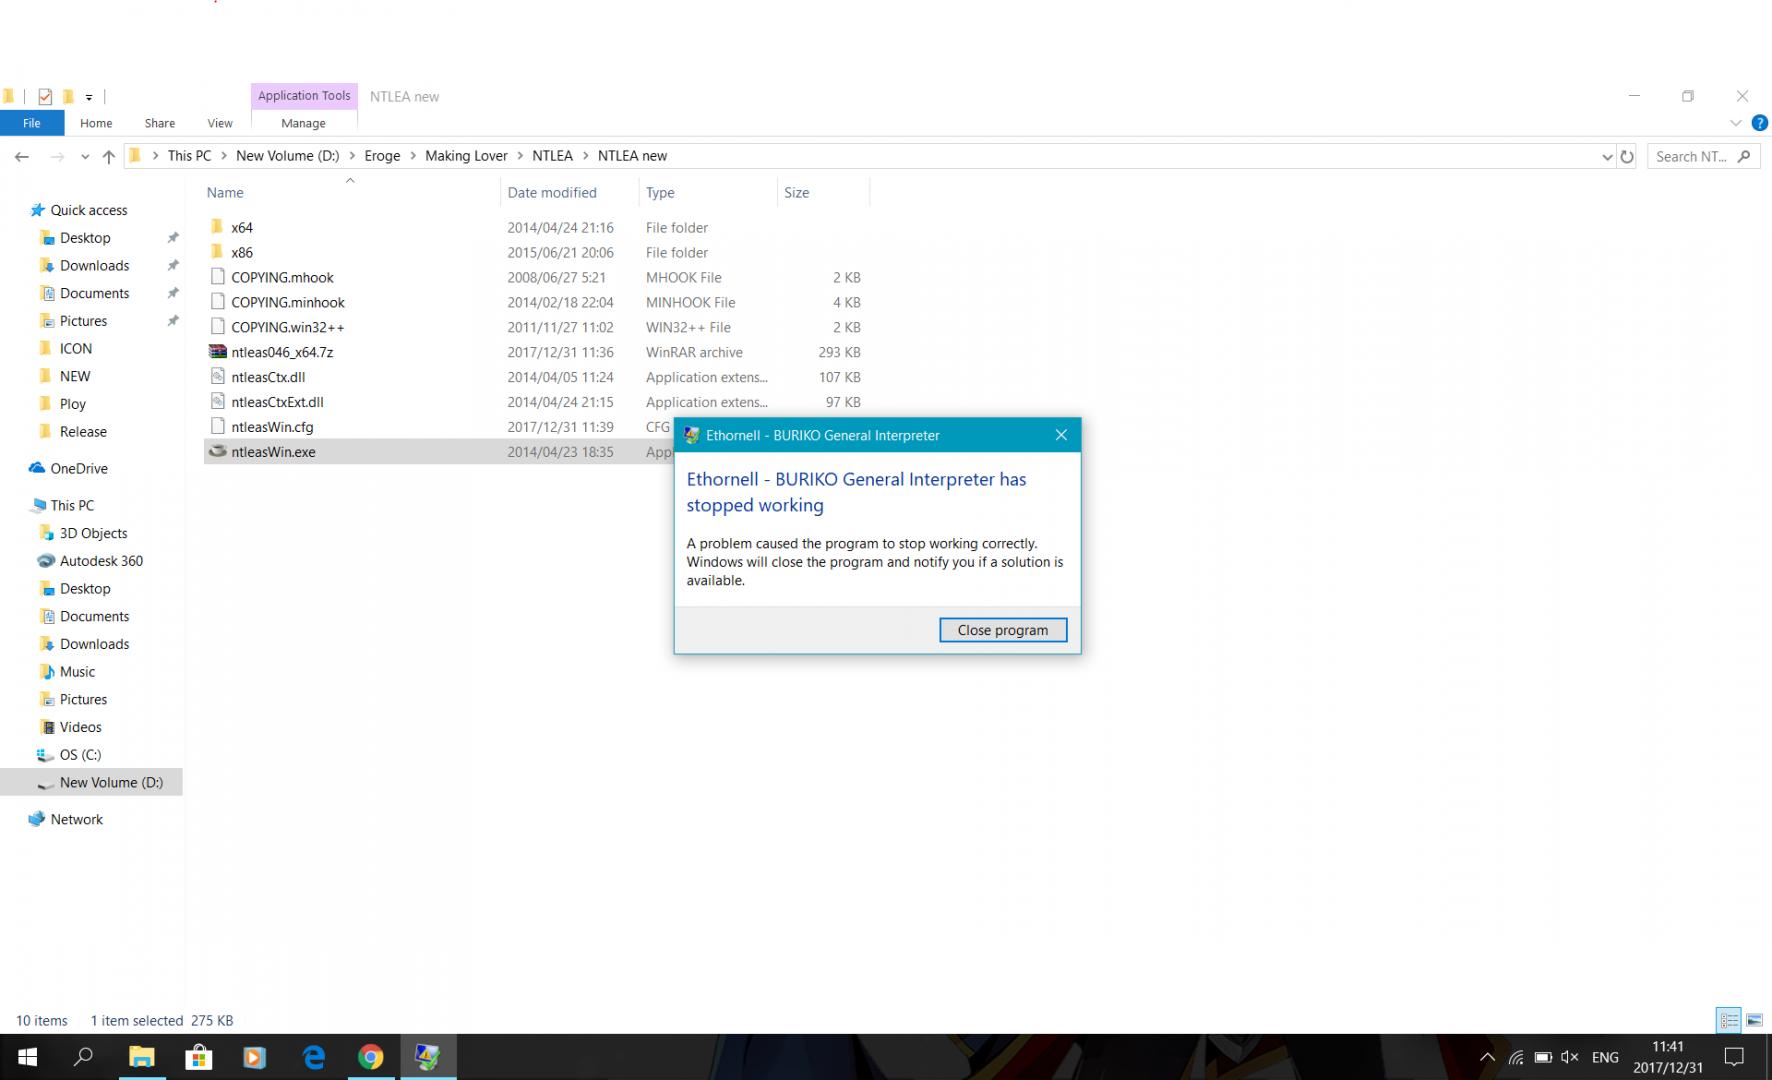The width and height of the screenshot is (1772, 1080).
Task: Click the search box in Explorer
Action: [1692, 156]
